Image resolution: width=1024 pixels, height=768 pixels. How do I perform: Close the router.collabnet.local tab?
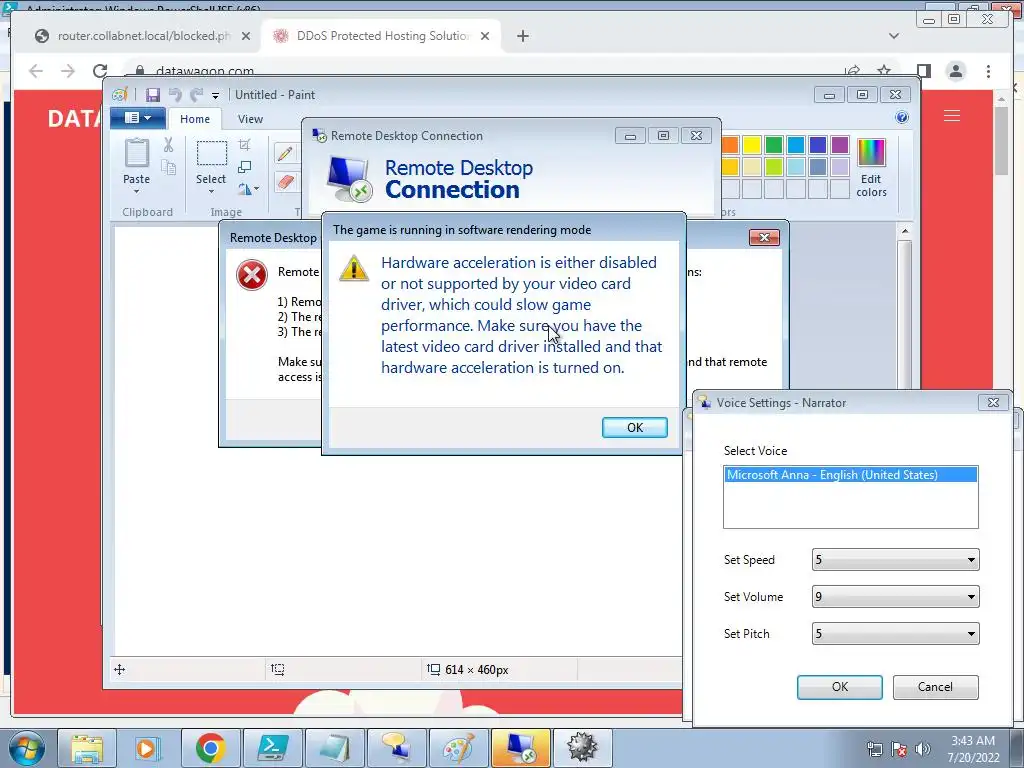pyautogui.click(x=246, y=36)
